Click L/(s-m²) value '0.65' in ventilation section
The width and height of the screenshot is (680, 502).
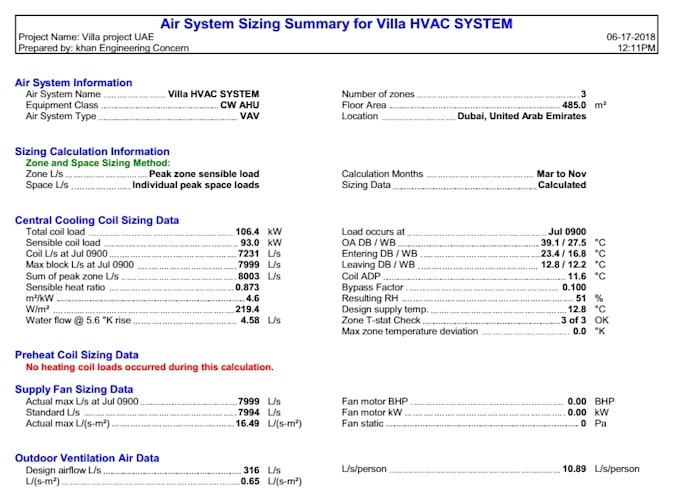point(250,481)
